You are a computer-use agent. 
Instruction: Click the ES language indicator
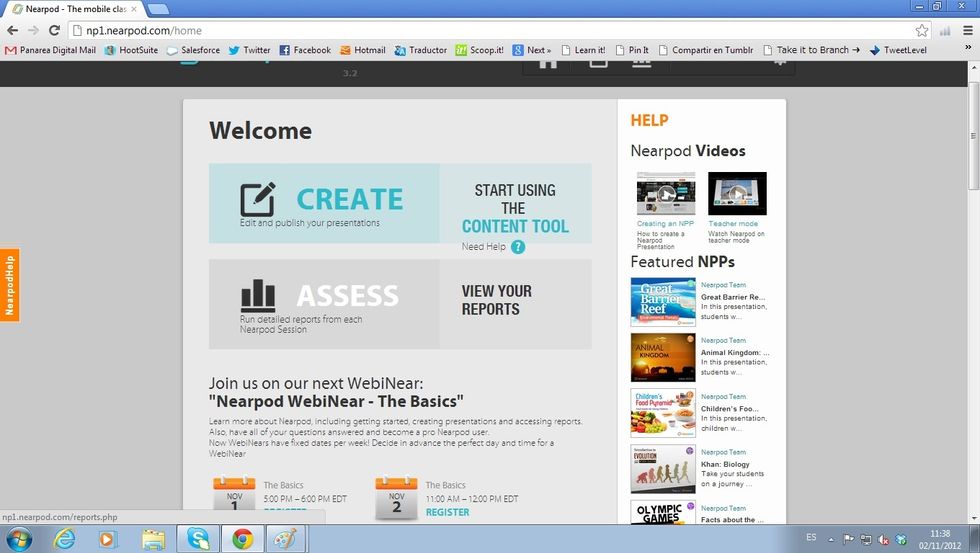[x=811, y=537]
